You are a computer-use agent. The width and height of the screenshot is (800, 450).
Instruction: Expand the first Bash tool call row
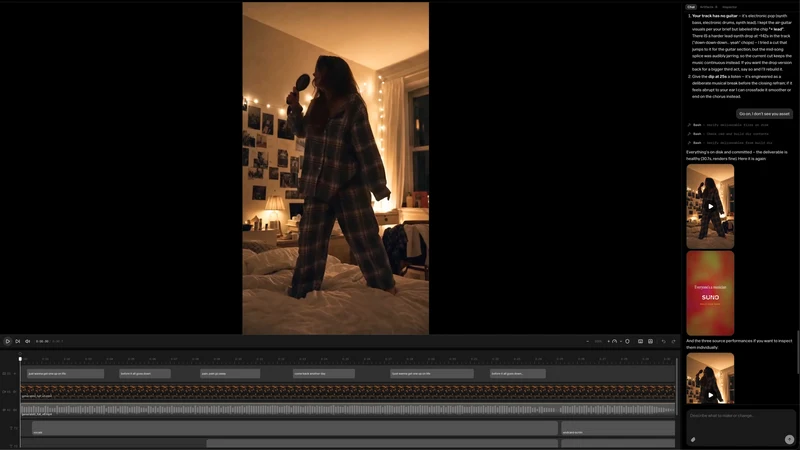point(729,125)
